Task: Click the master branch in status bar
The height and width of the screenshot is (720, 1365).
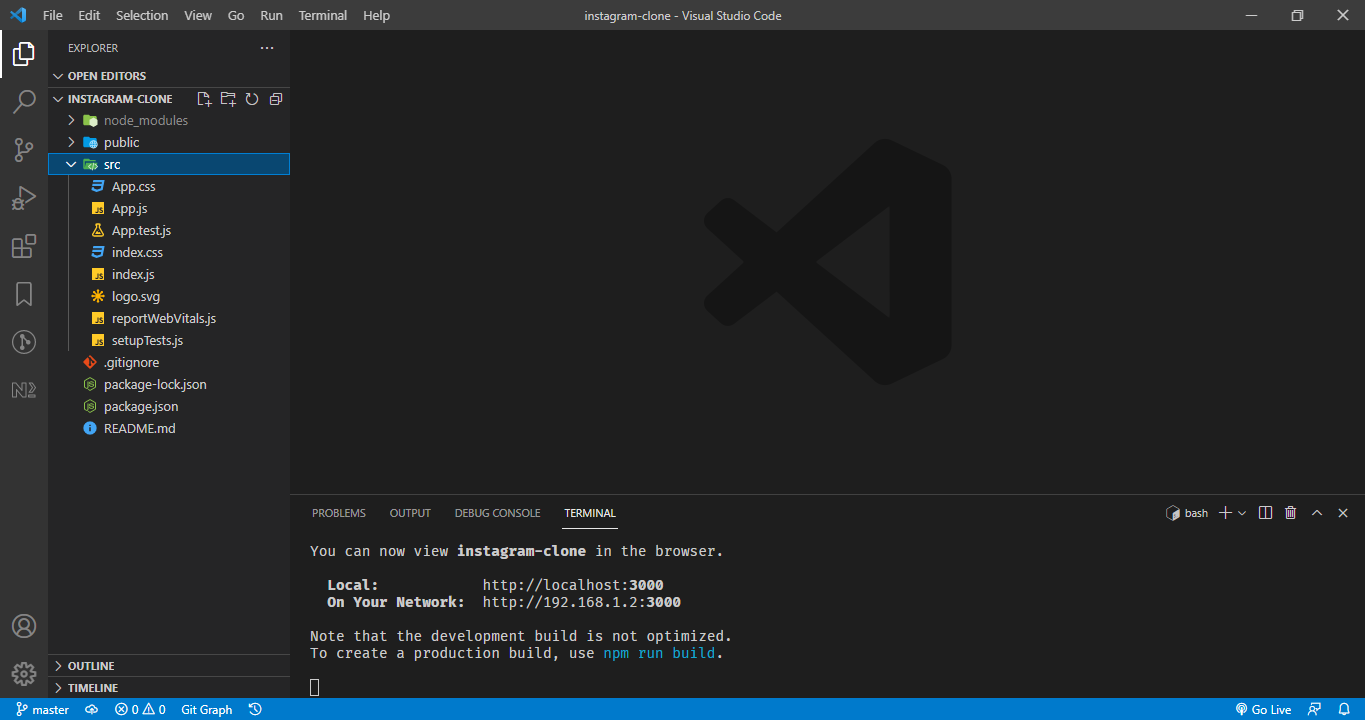Action: 43,709
